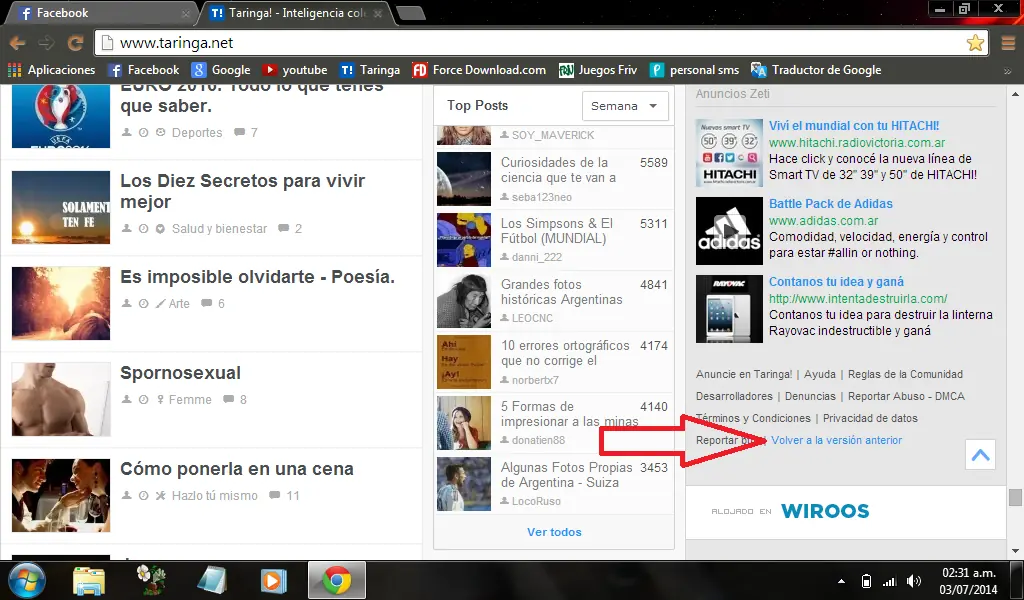Screen dimensions: 1024x600
Task: Open Aplicaciones apps bookmark
Action: coord(51,70)
